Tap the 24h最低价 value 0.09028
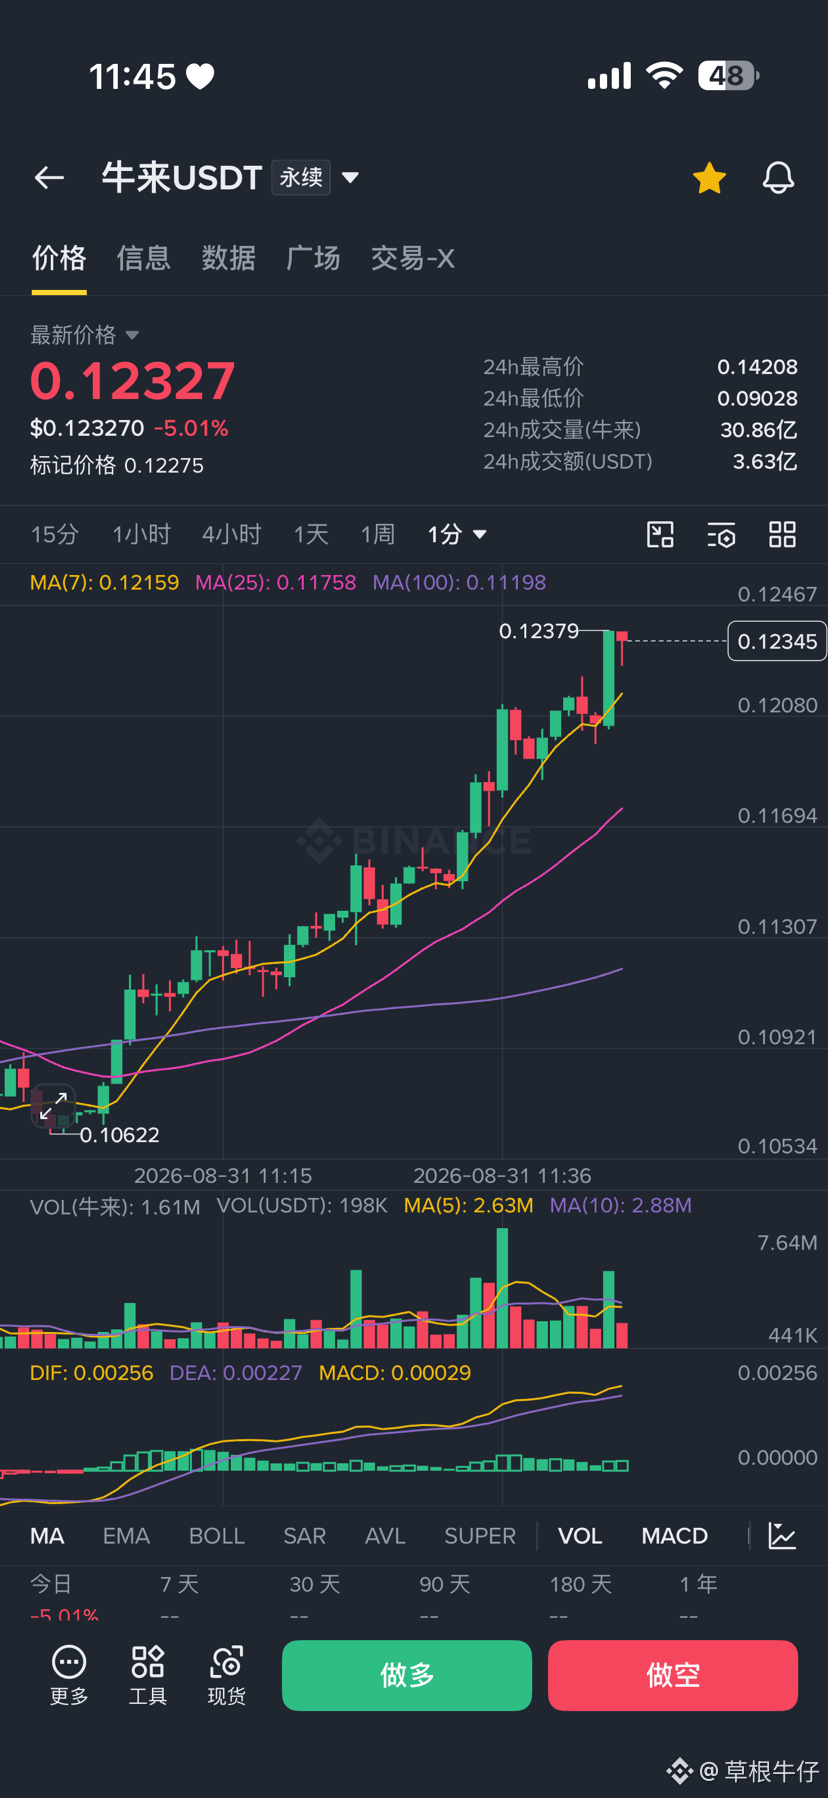 (757, 398)
